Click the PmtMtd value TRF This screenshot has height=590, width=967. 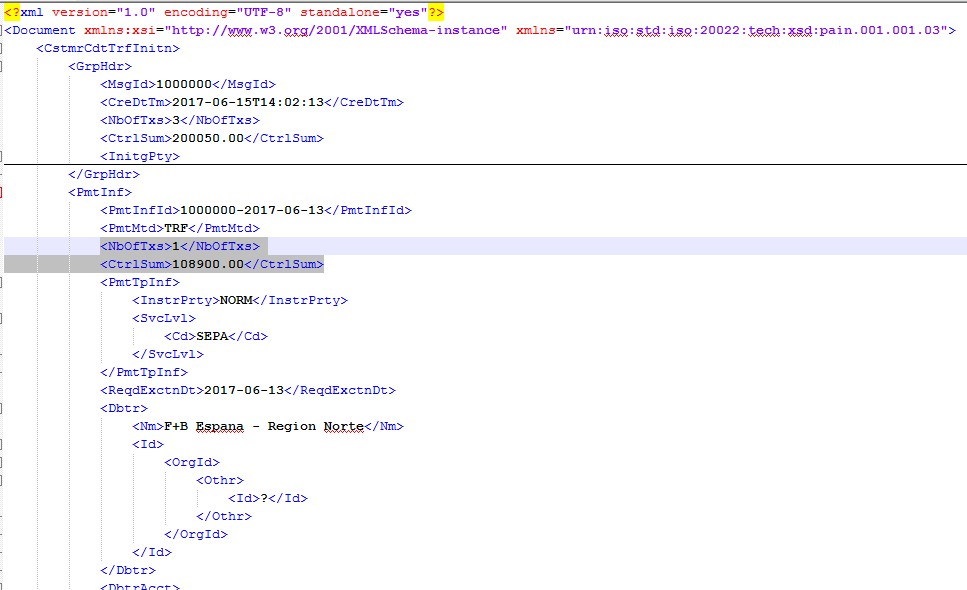pyautogui.click(x=176, y=228)
